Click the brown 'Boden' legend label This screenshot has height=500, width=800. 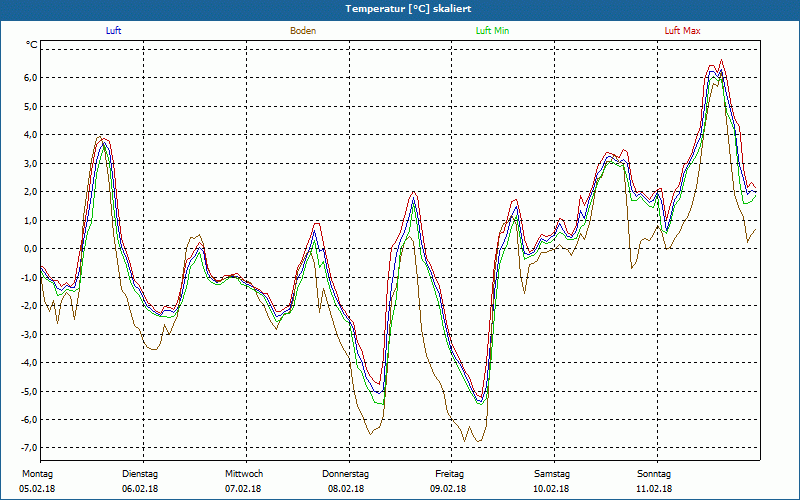pos(303,31)
